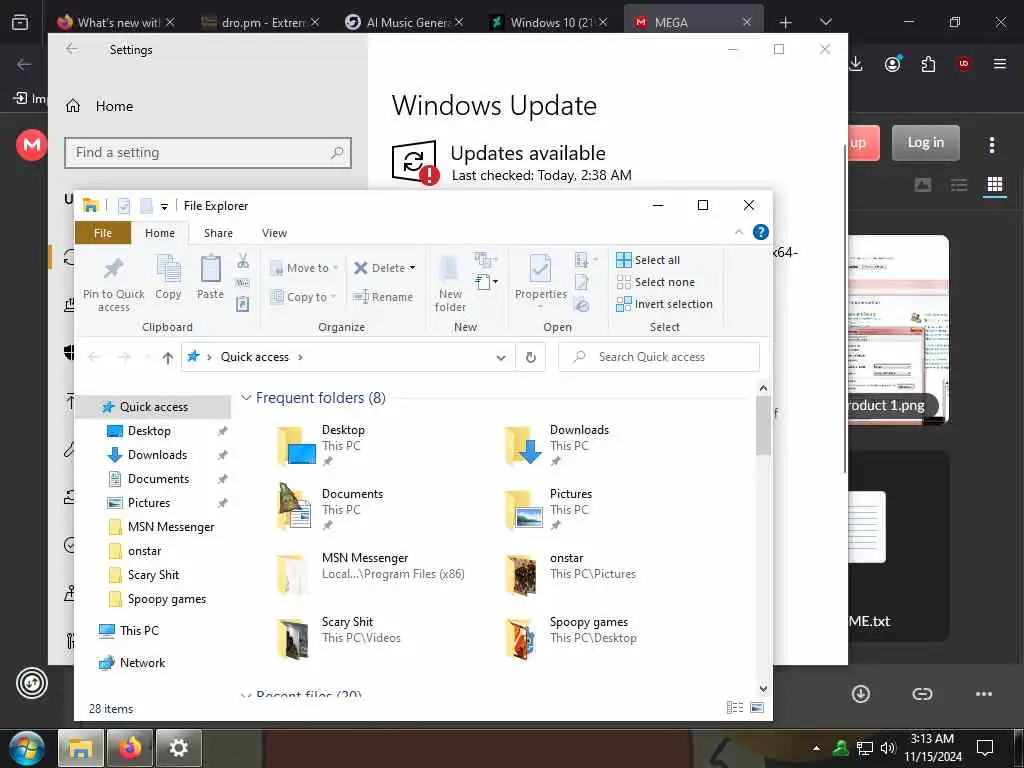Viewport: 1024px width, 768px height.
Task: Open address bar history dropdown chevron
Action: pos(501,358)
